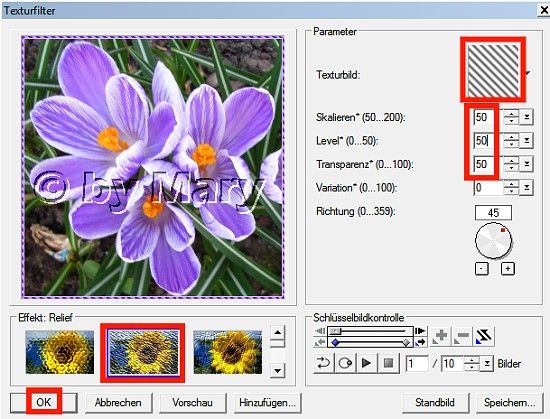Image resolution: width=550 pixels, height=419 pixels.
Task: Click the Variation spinner arrows
Action: [x=511, y=188]
